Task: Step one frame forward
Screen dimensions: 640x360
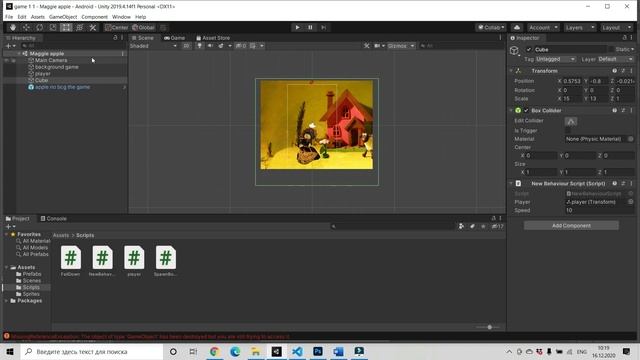Action: point(323,27)
